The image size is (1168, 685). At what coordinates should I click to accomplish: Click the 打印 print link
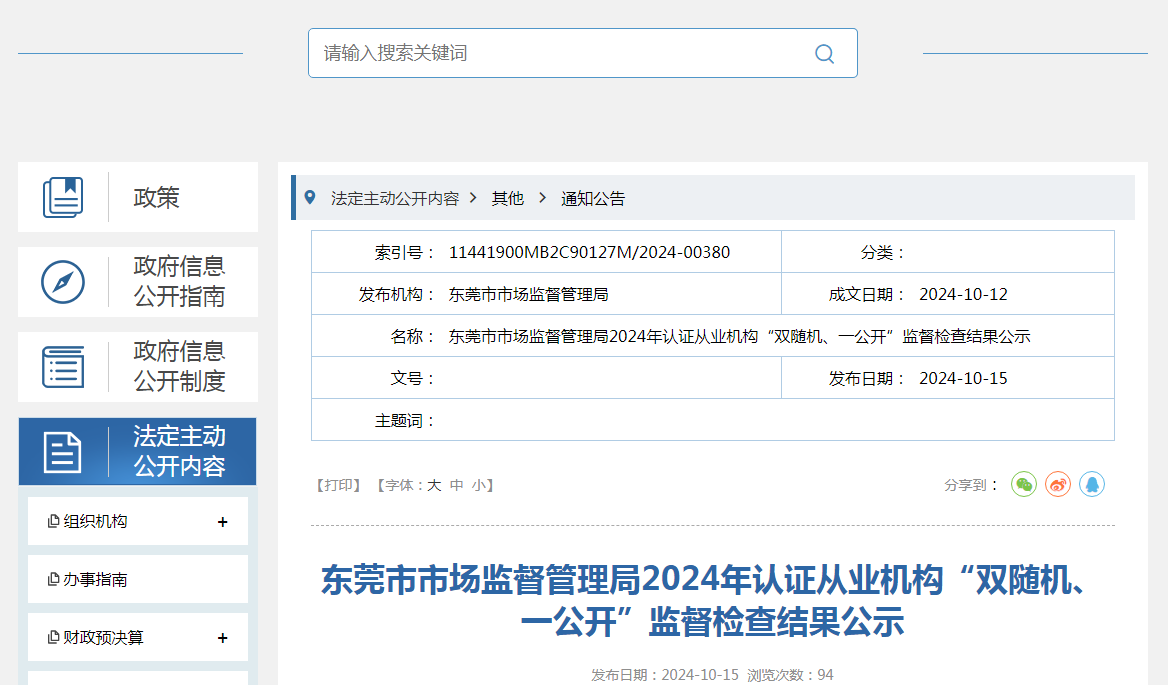(x=338, y=486)
